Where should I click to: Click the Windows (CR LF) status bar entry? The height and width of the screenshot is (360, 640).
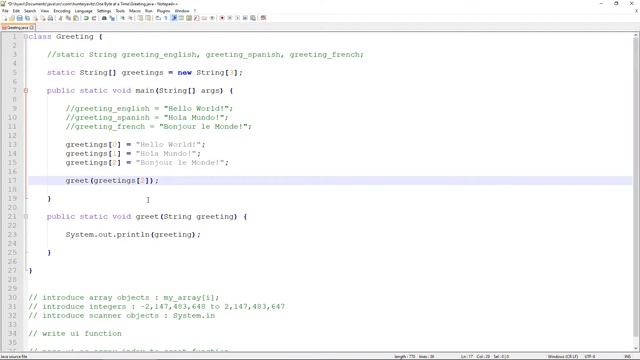point(562,357)
